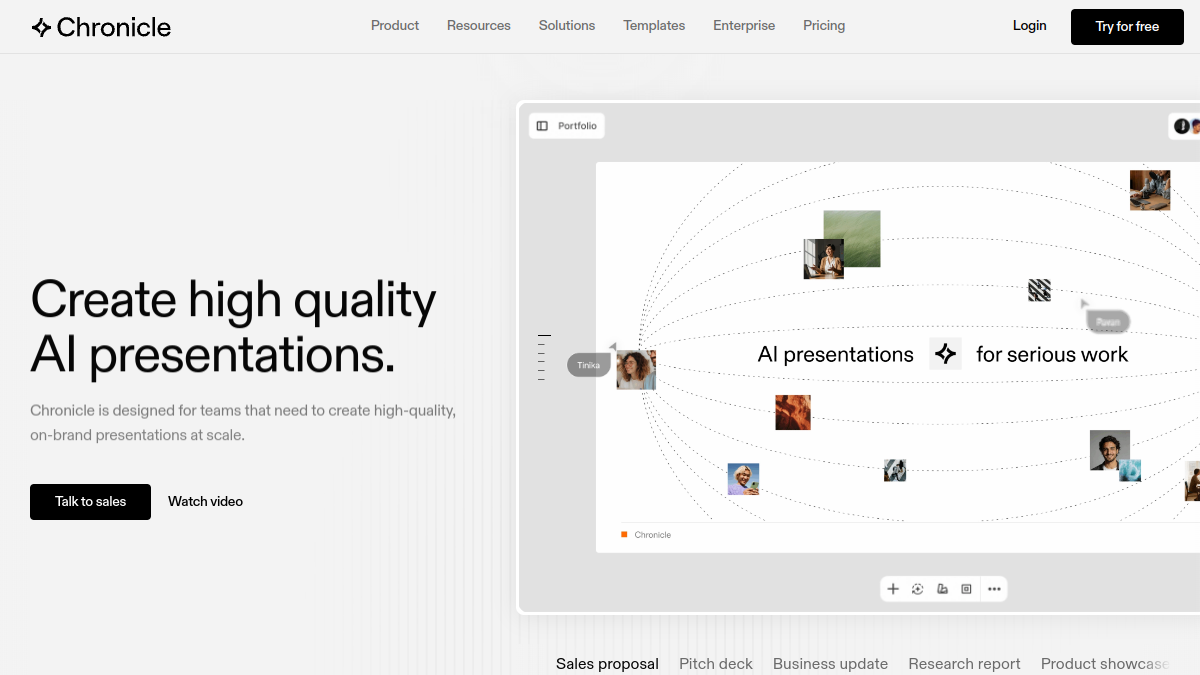Image resolution: width=1200 pixels, height=675 pixels.
Task: Open the Solutions menu
Action: [x=567, y=26]
